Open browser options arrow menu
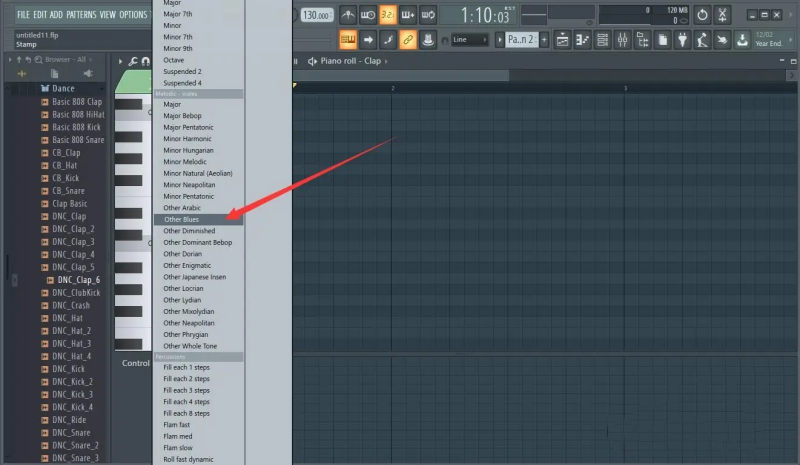 [10, 60]
